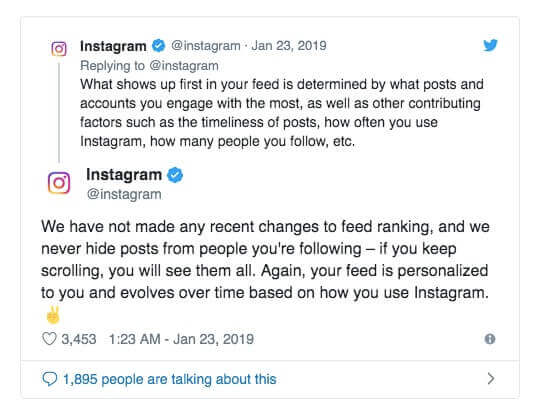
Task: Click the Twitter bird logo
Action: coord(490,45)
